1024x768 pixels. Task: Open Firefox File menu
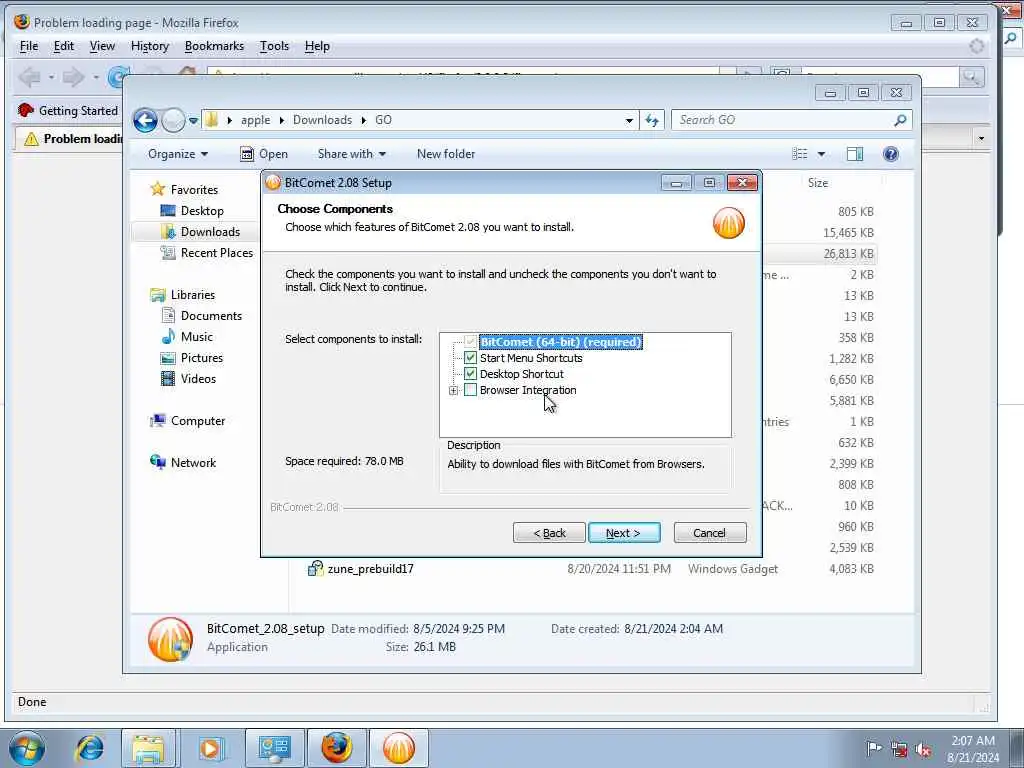click(x=29, y=46)
